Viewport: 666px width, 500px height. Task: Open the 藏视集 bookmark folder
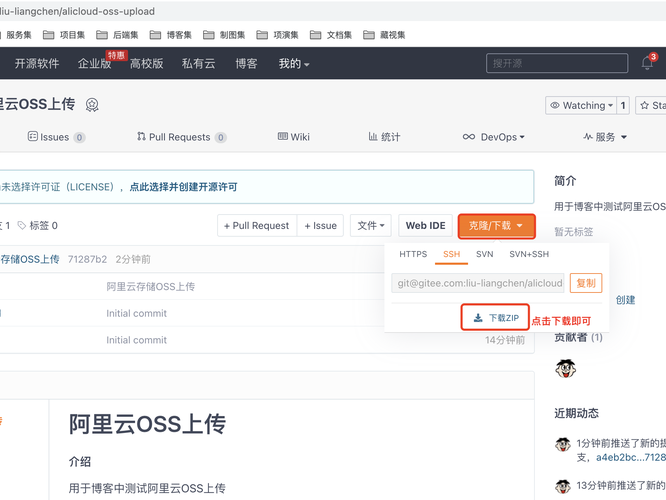click(x=384, y=35)
